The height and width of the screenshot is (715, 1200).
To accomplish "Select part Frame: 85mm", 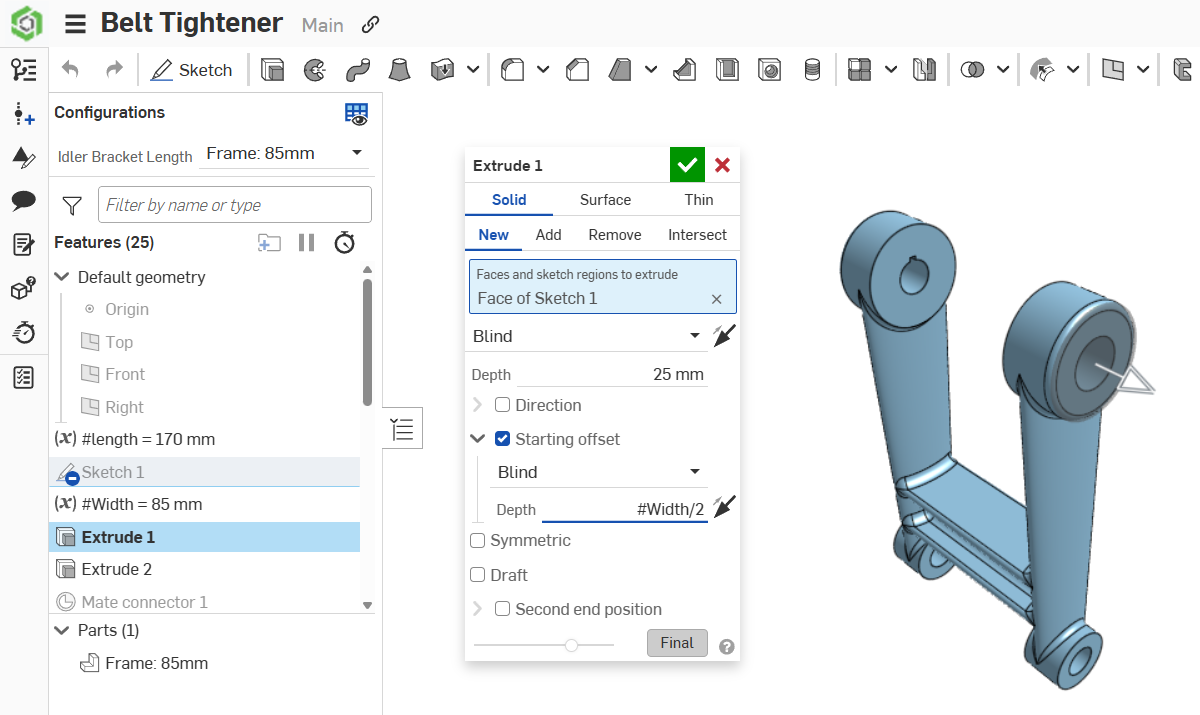I will 144,663.
